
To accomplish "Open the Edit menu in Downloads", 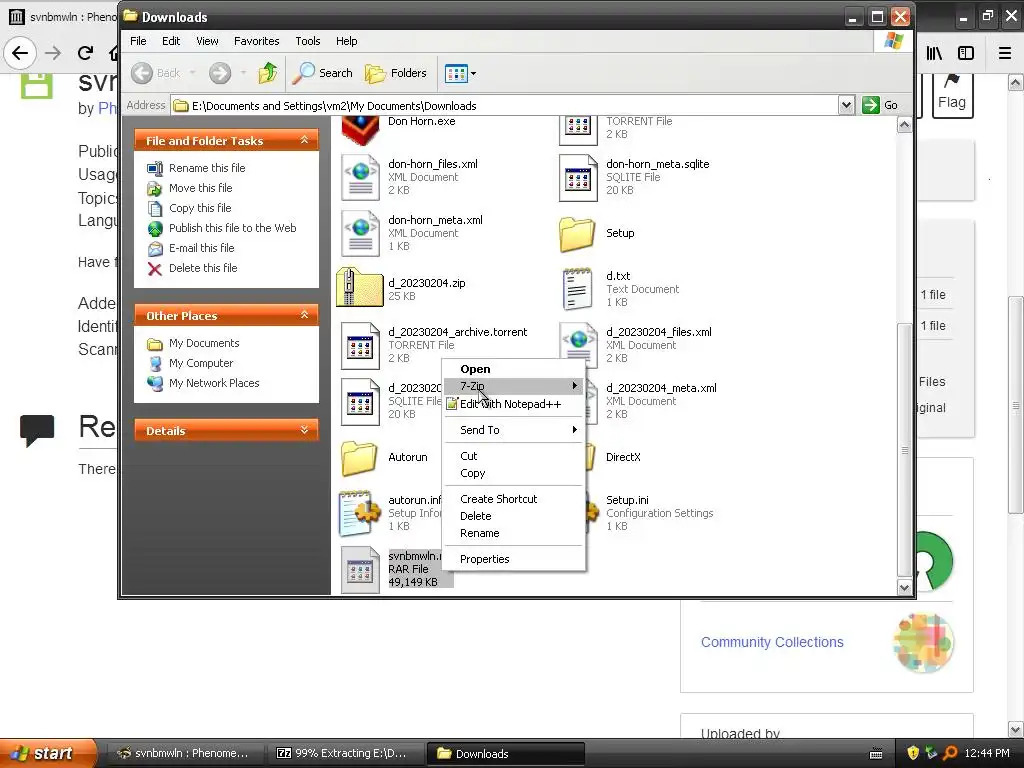I will (x=171, y=40).
